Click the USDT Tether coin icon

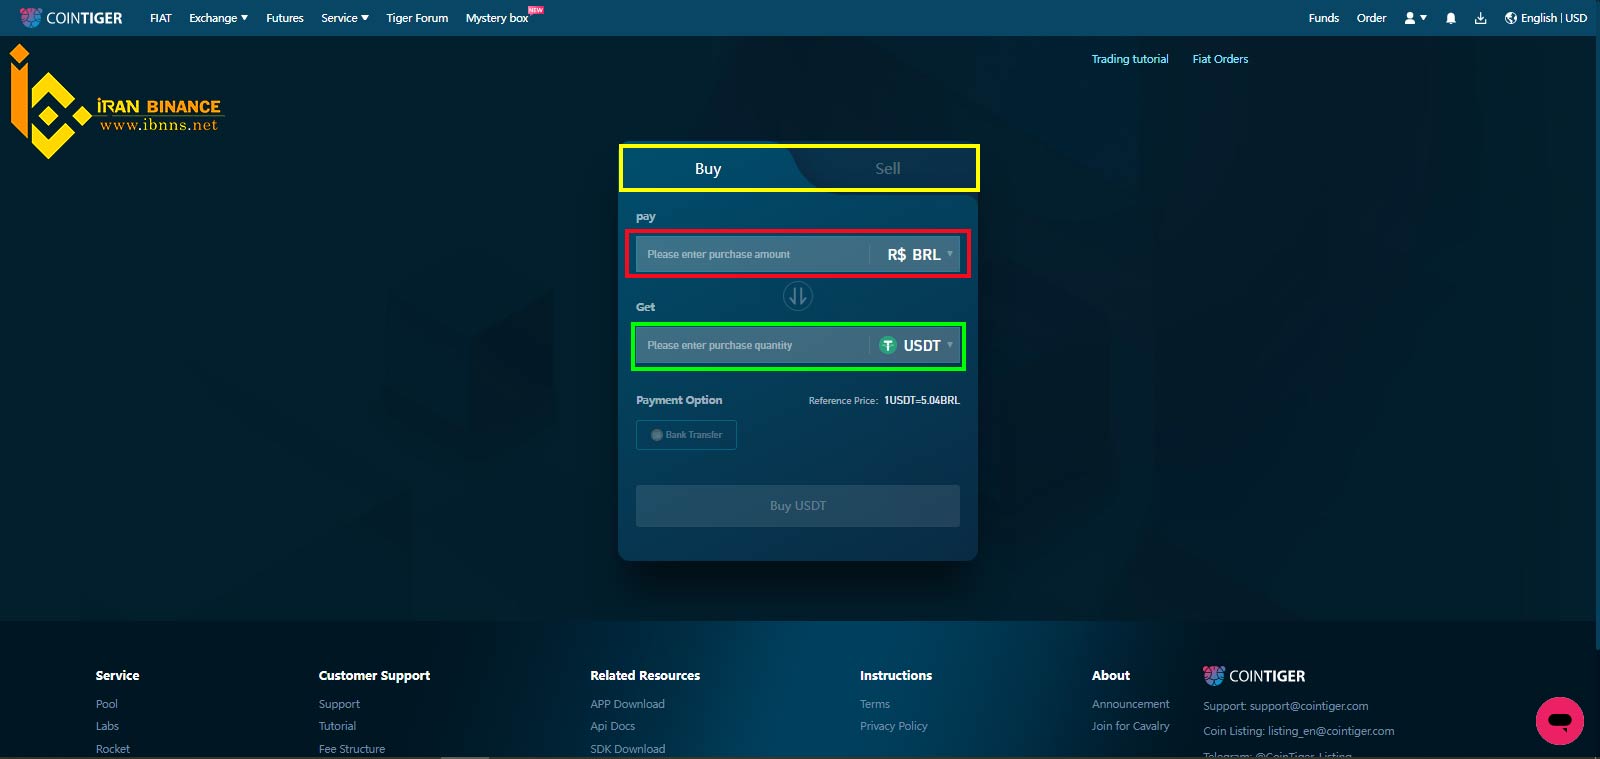[887, 345]
